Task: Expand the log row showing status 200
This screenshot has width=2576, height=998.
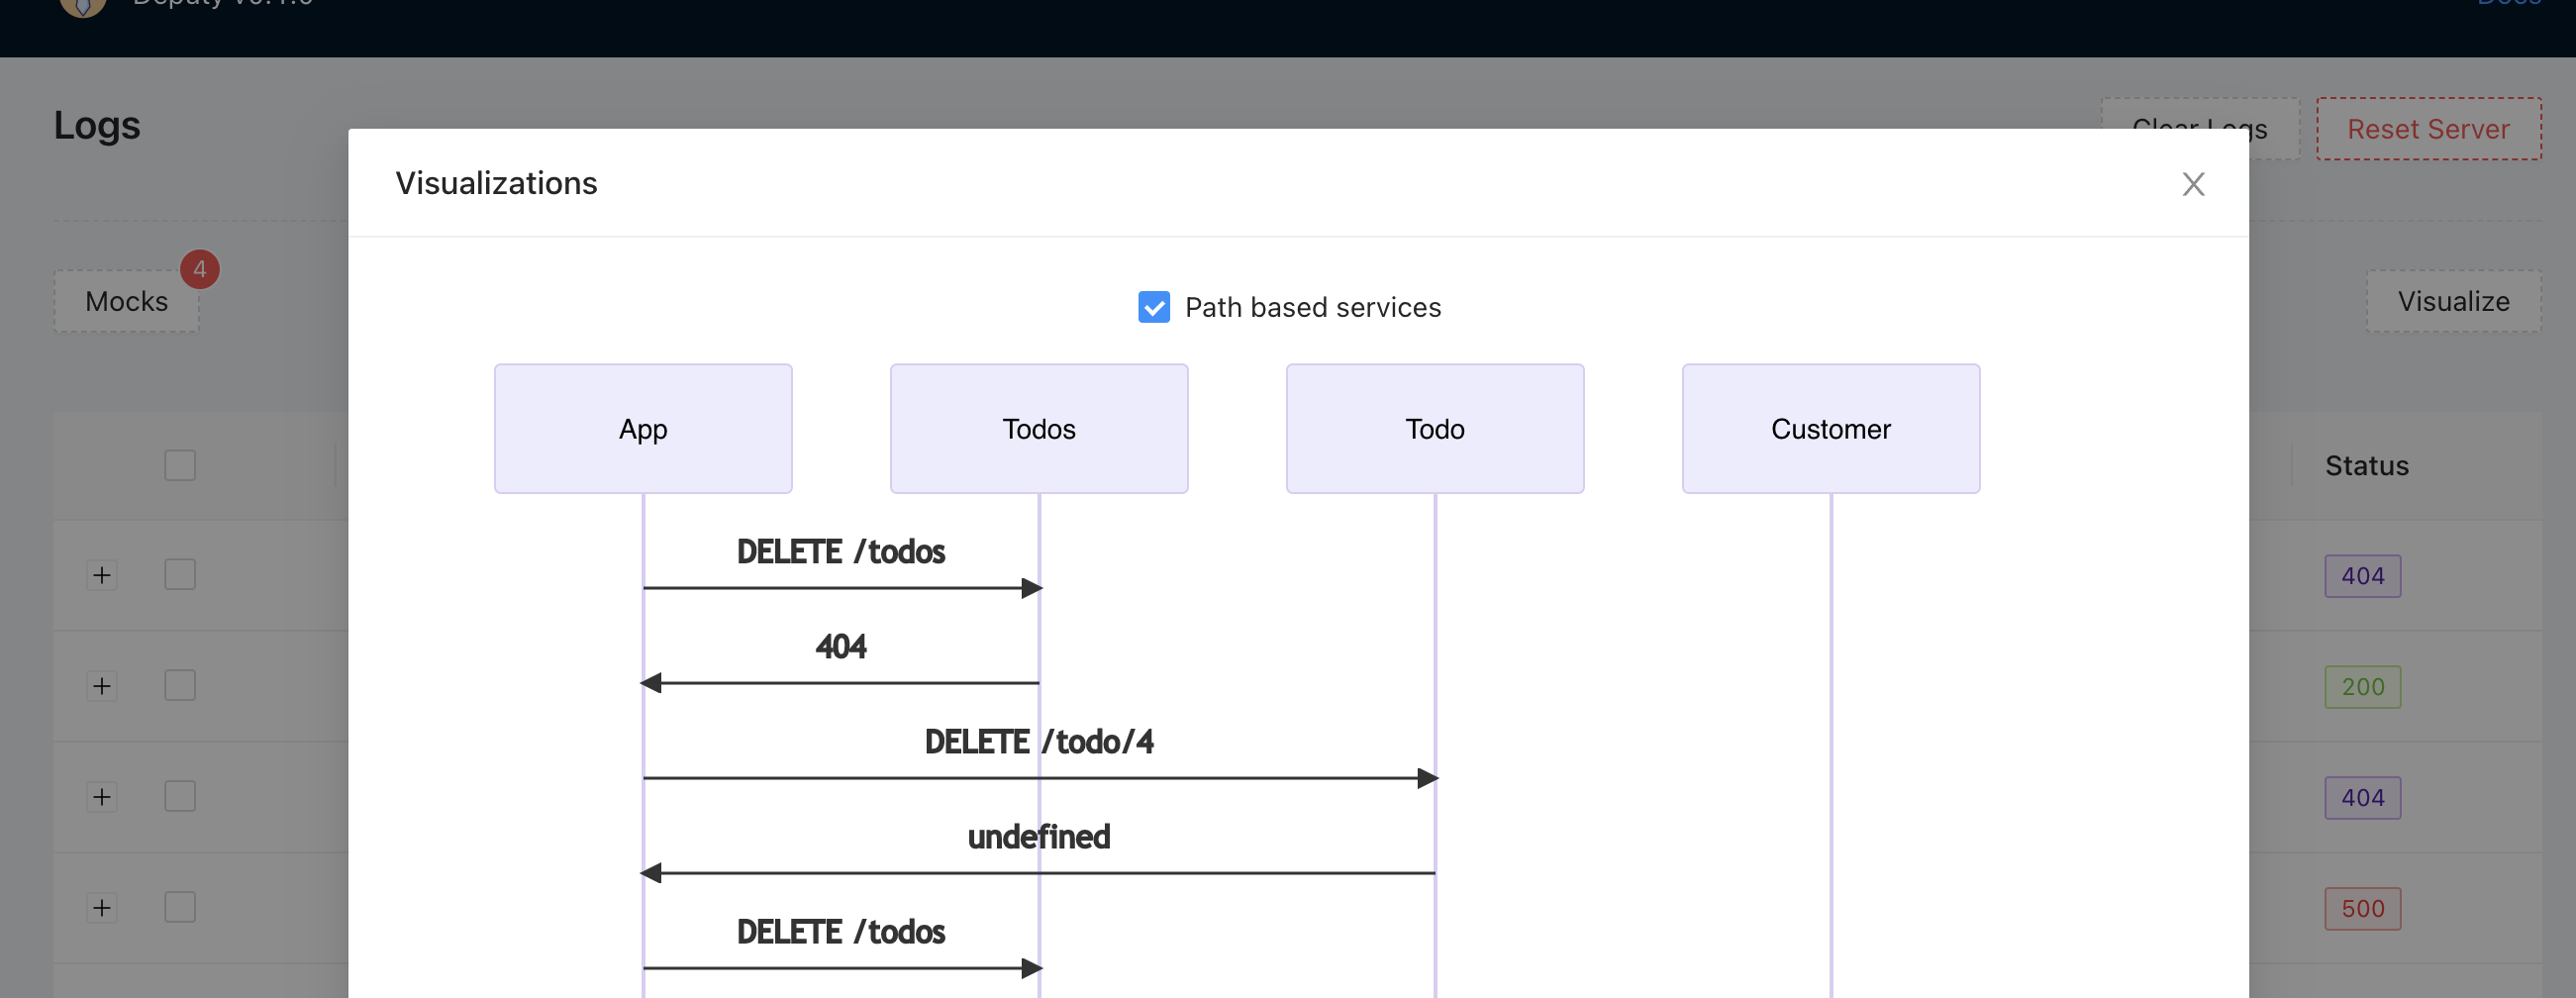Action: click(102, 686)
